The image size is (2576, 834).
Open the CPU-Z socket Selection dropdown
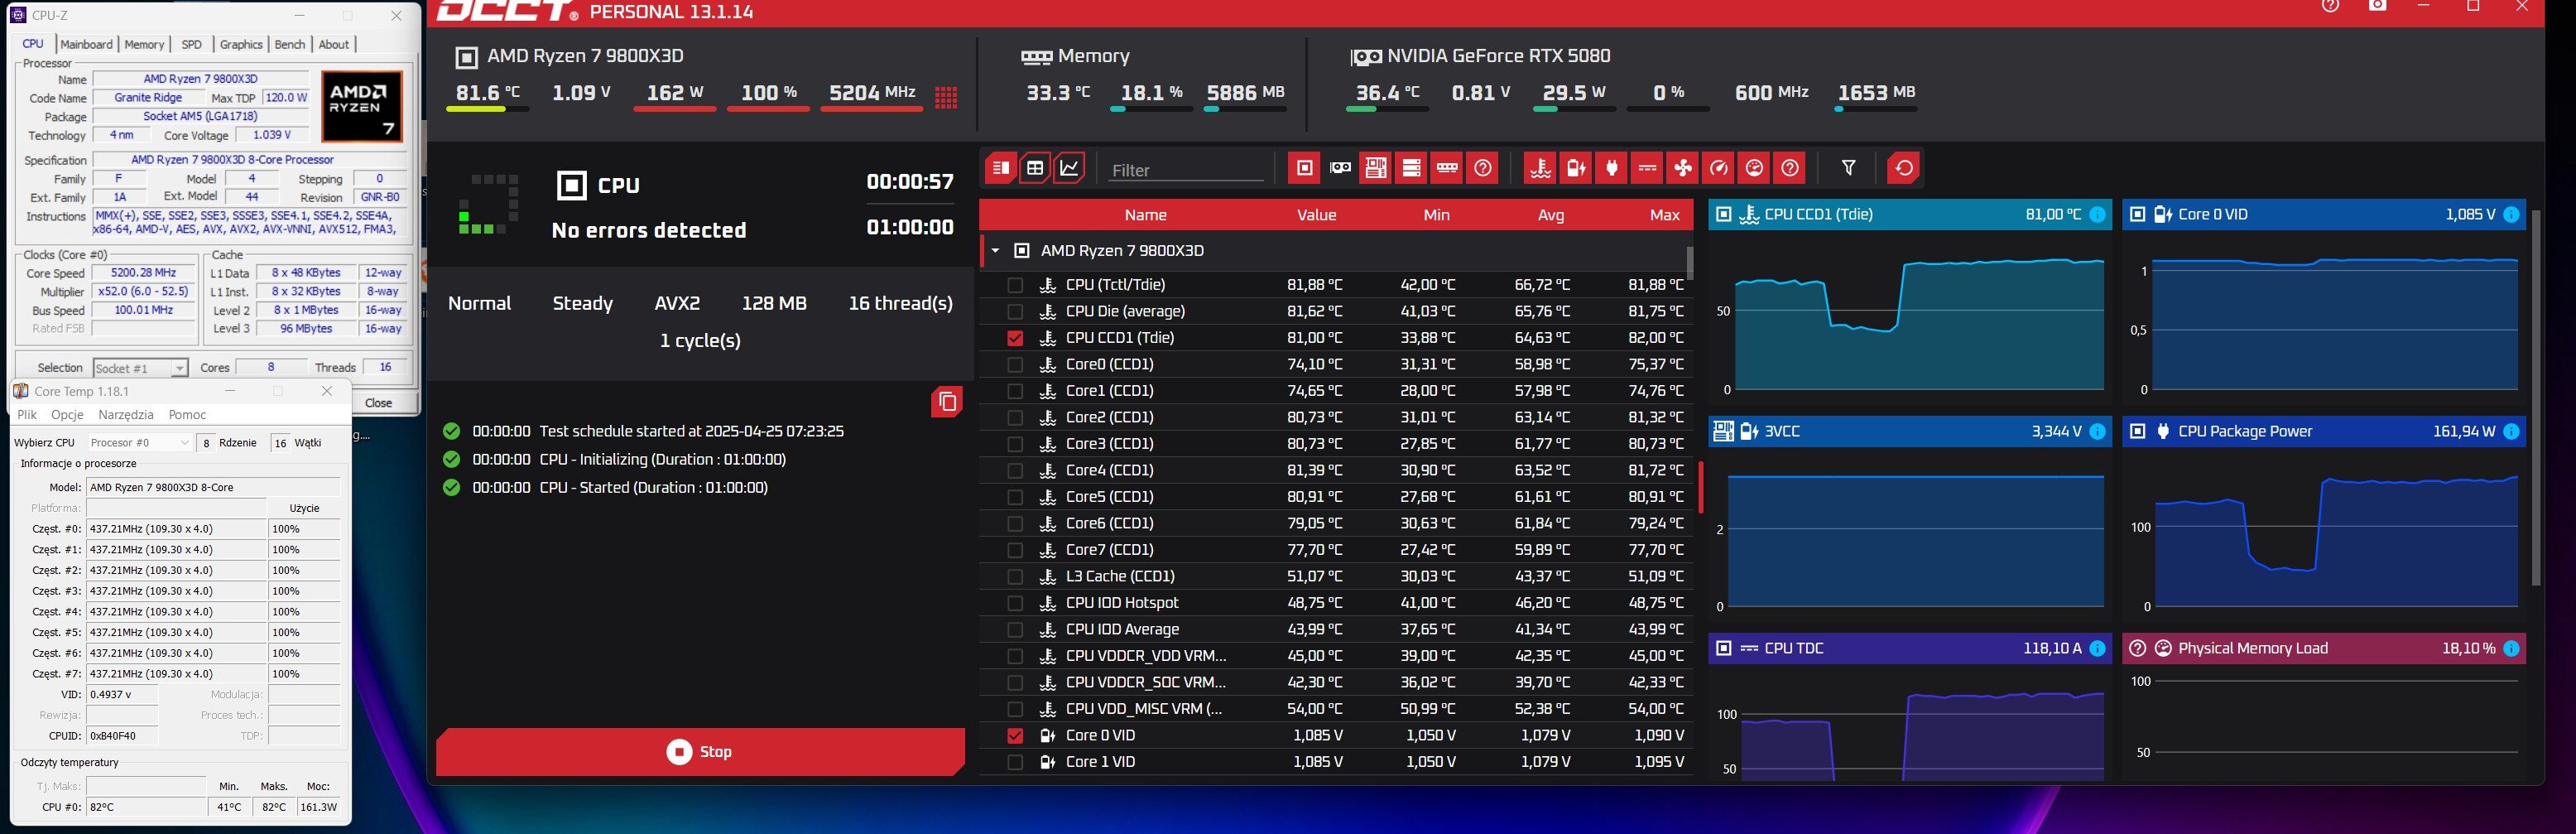140,368
